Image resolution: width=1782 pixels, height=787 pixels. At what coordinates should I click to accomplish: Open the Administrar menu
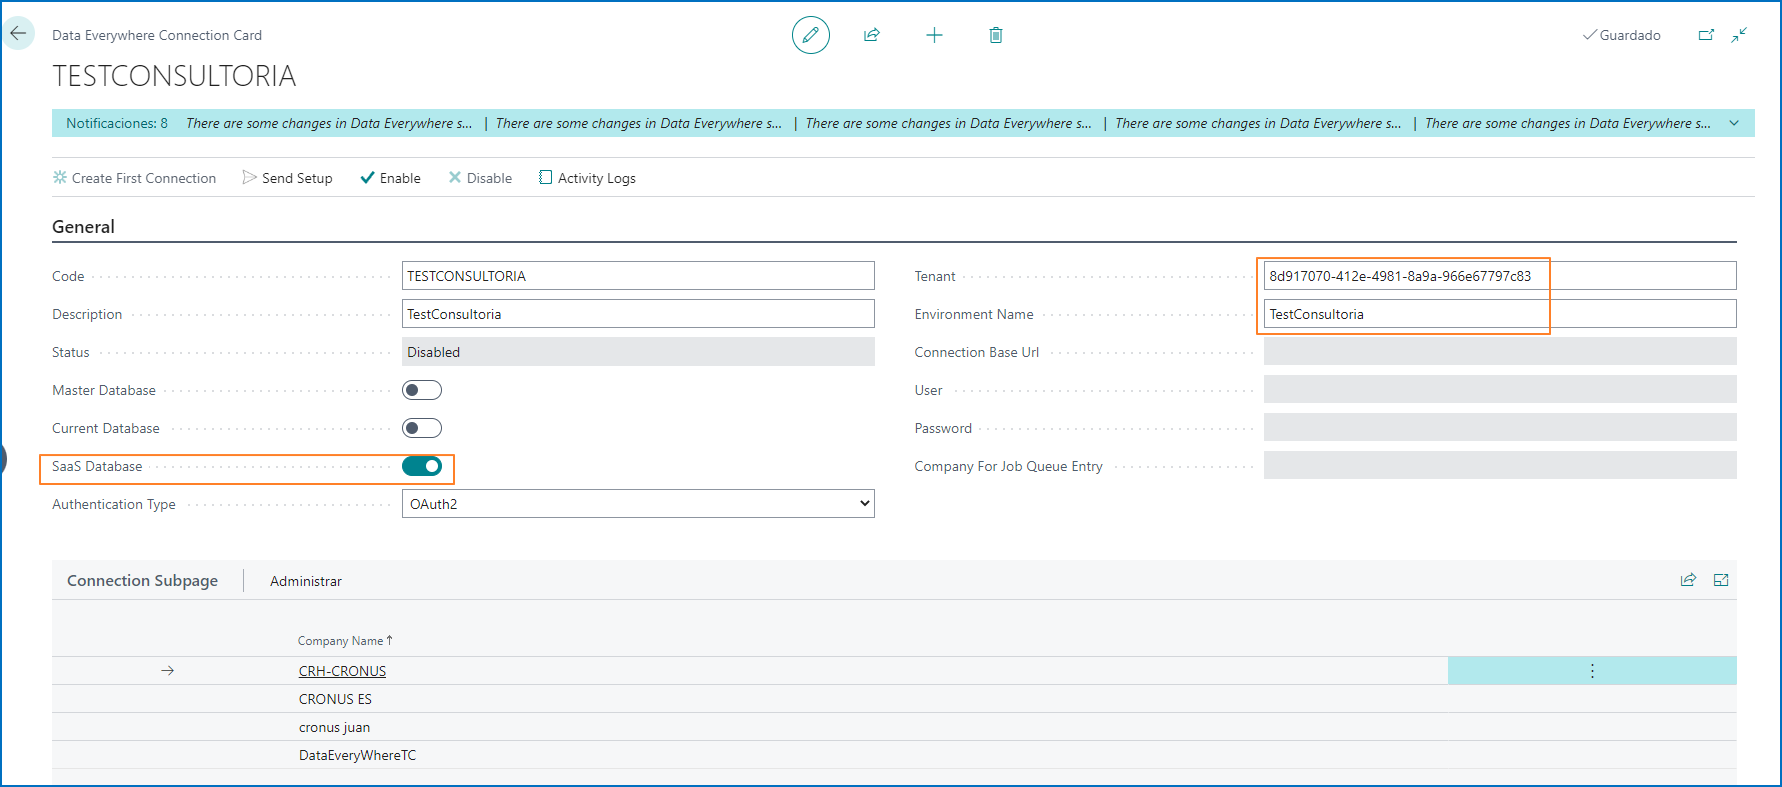(x=306, y=581)
